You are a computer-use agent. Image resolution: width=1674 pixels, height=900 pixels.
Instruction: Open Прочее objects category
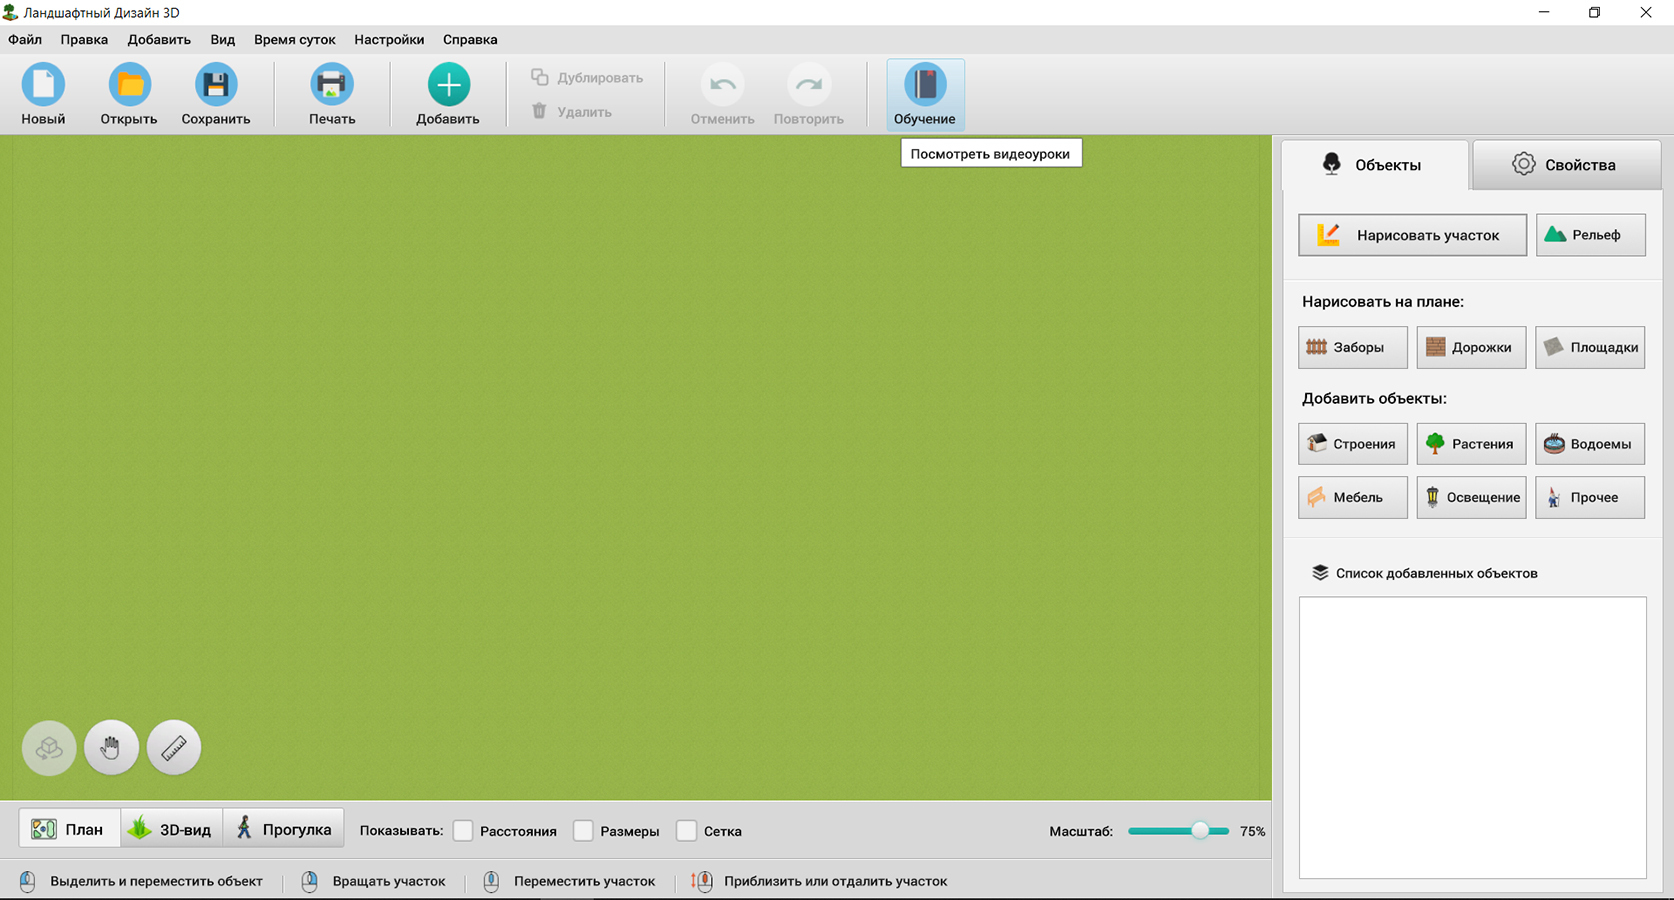[1590, 497]
